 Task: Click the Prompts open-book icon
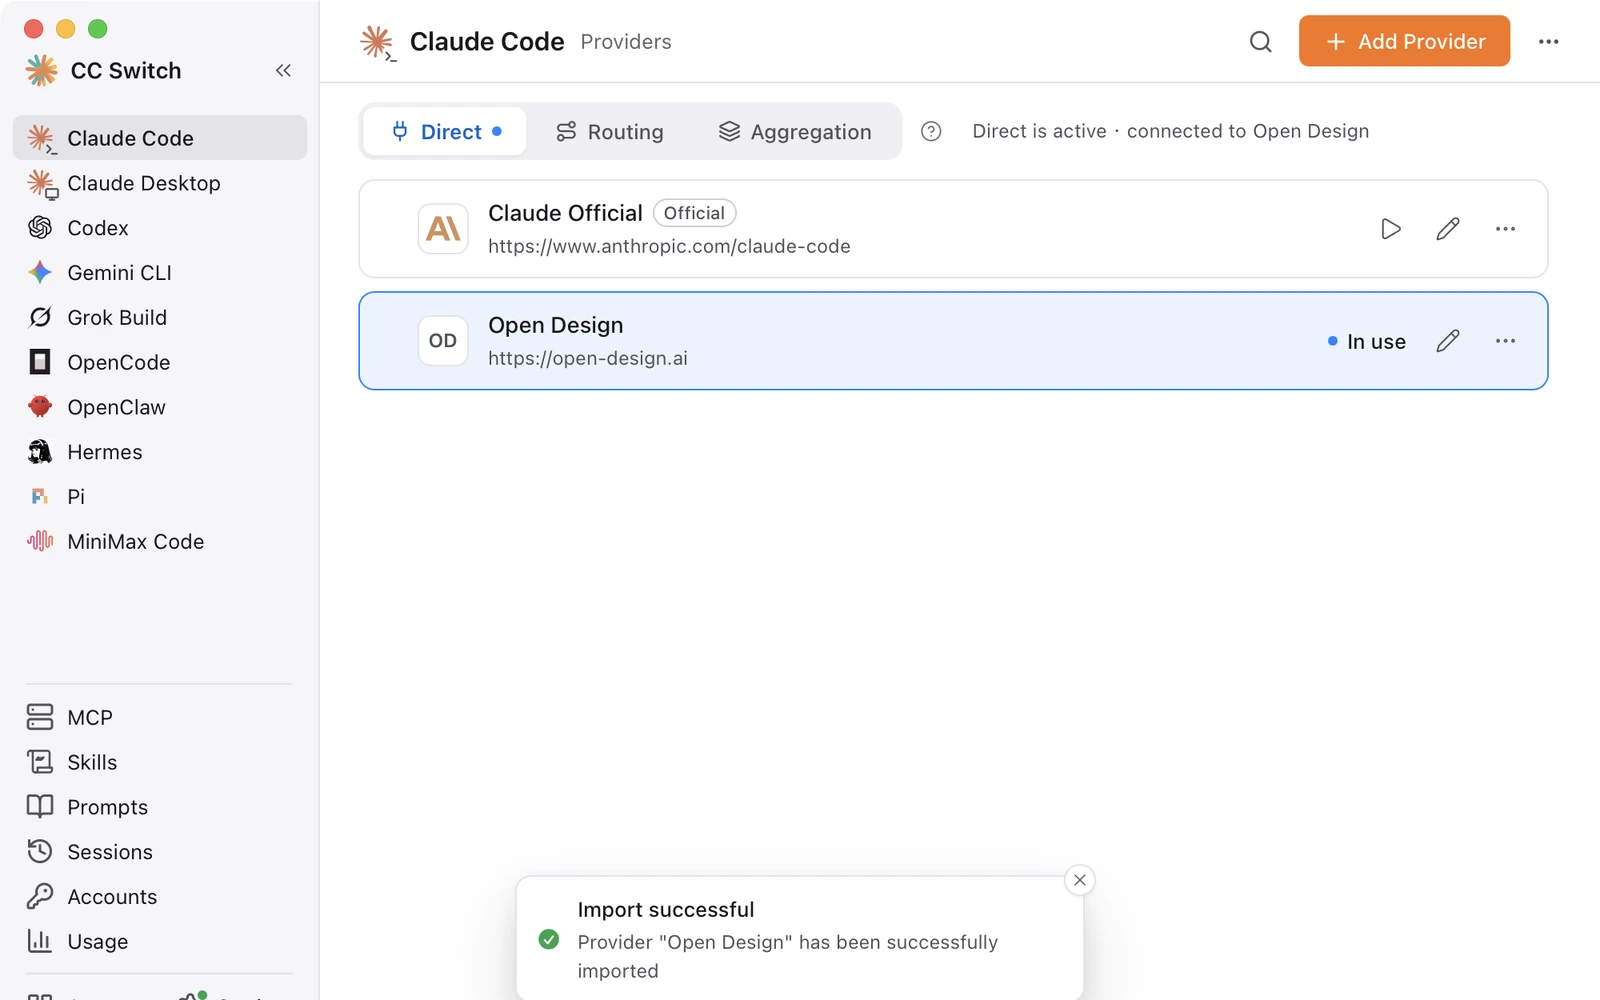40,806
